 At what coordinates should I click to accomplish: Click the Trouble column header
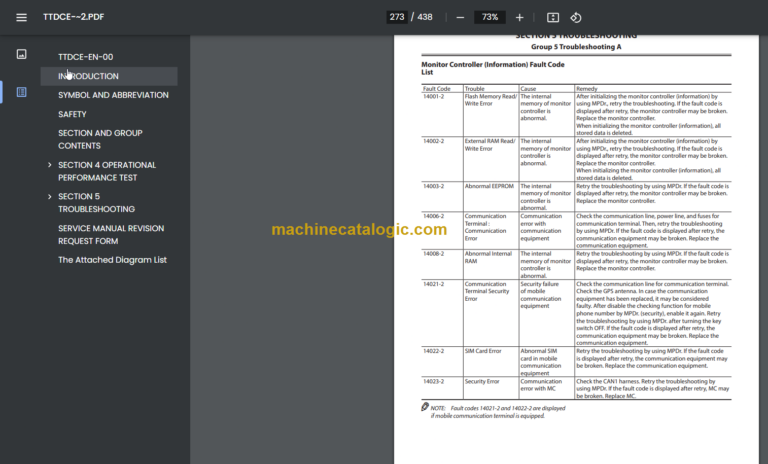[475, 89]
